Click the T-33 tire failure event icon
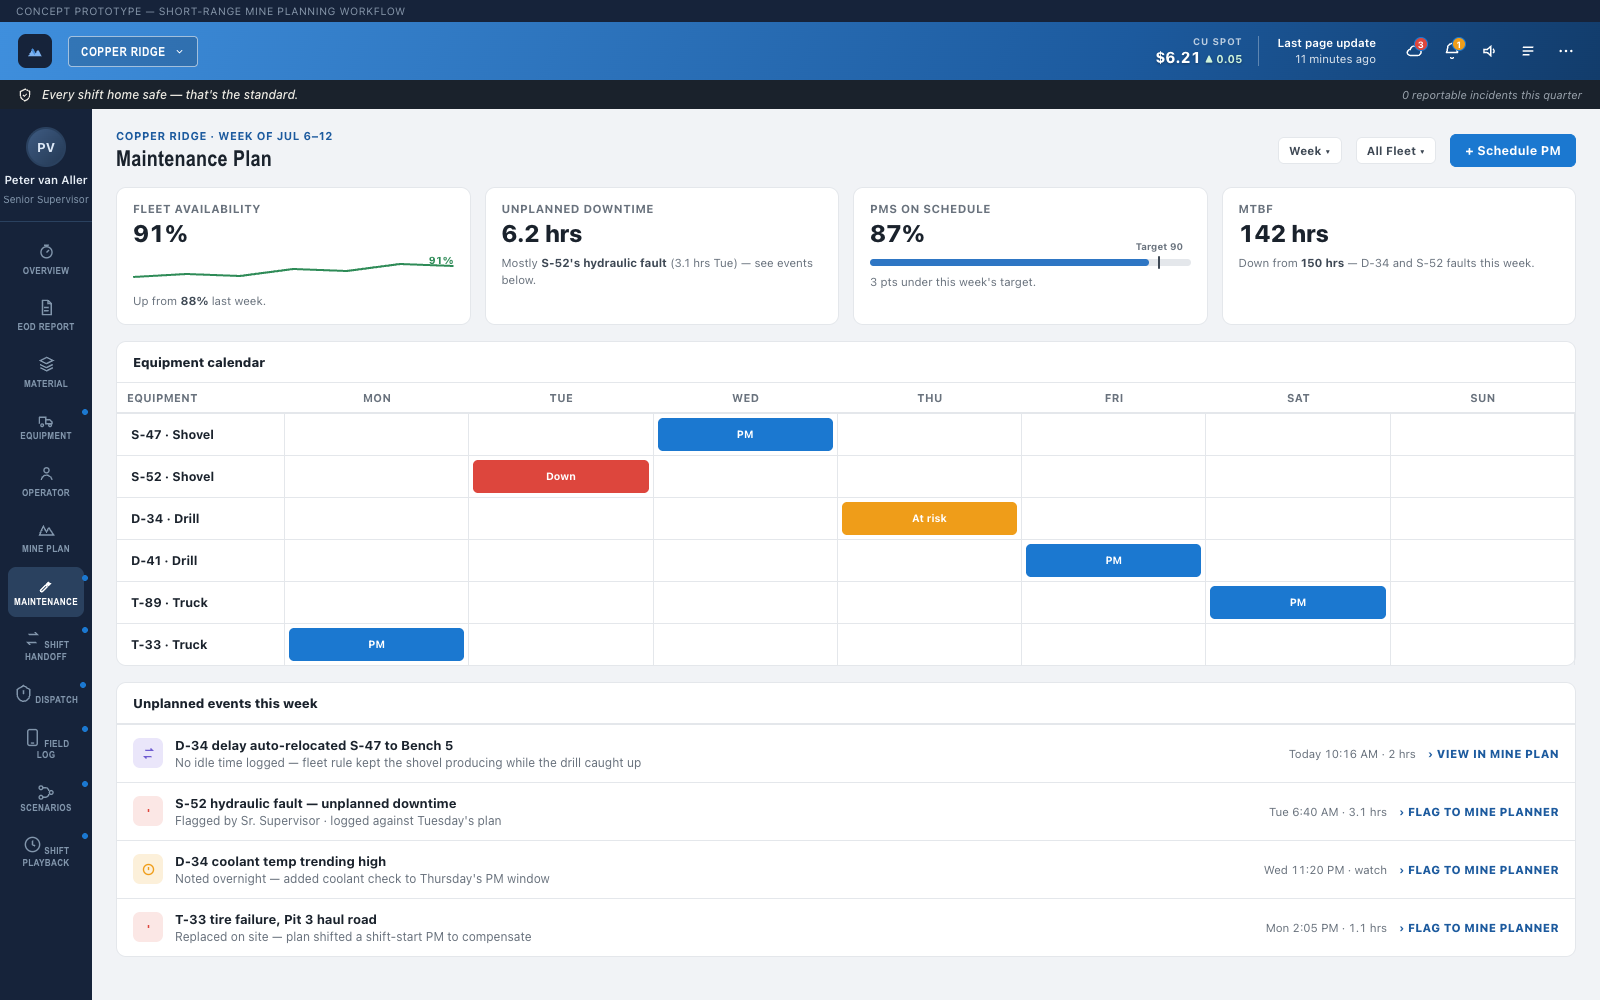The image size is (1600, 1000). (148, 927)
